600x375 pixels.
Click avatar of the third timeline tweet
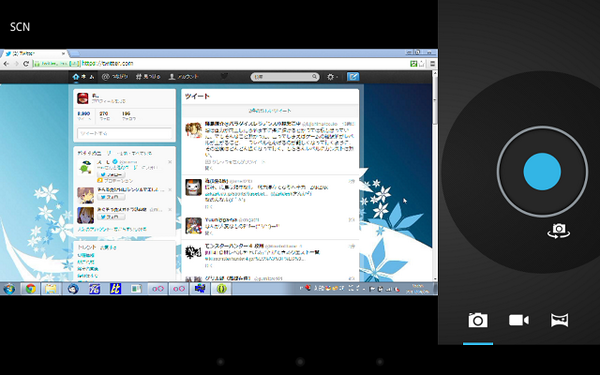tap(194, 226)
